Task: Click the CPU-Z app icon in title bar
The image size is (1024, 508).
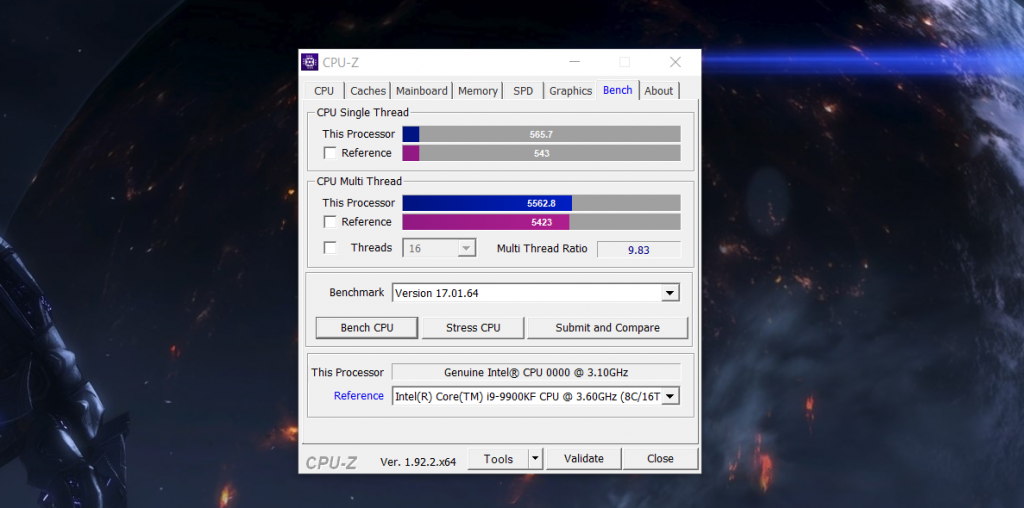Action: click(x=310, y=62)
